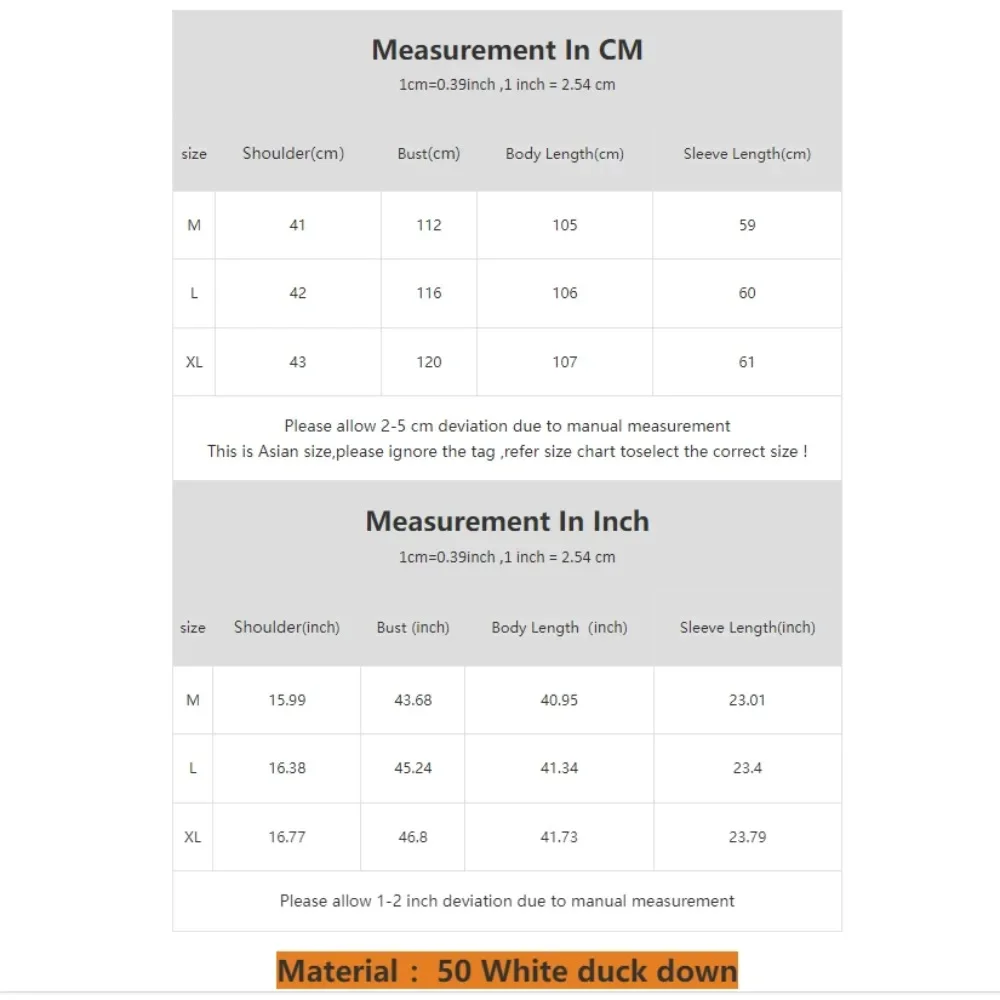Click the Bust (inch) column header
The image size is (1000, 1000).
coord(413,628)
